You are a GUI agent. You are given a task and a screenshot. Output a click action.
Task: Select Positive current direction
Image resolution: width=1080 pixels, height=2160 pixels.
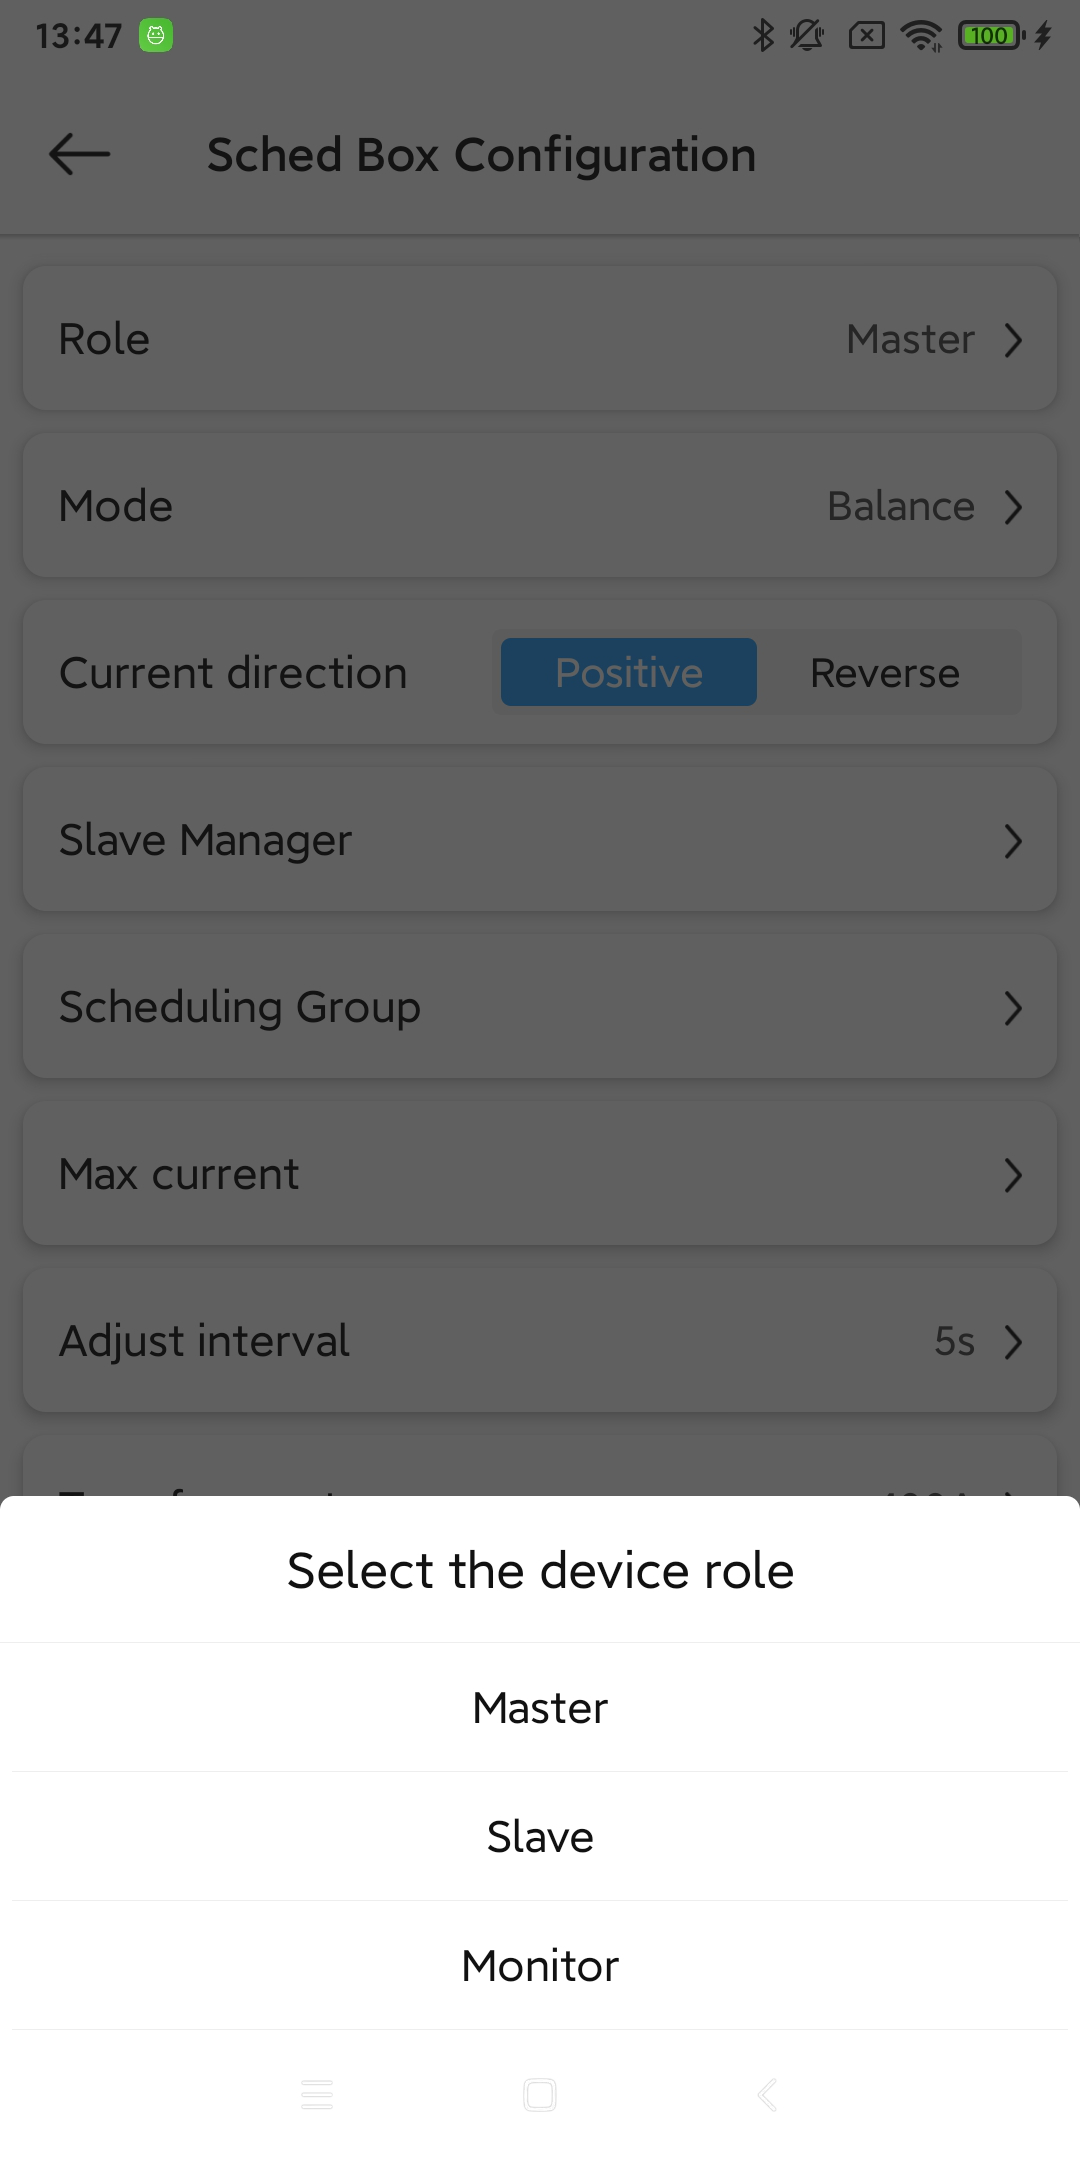point(628,673)
